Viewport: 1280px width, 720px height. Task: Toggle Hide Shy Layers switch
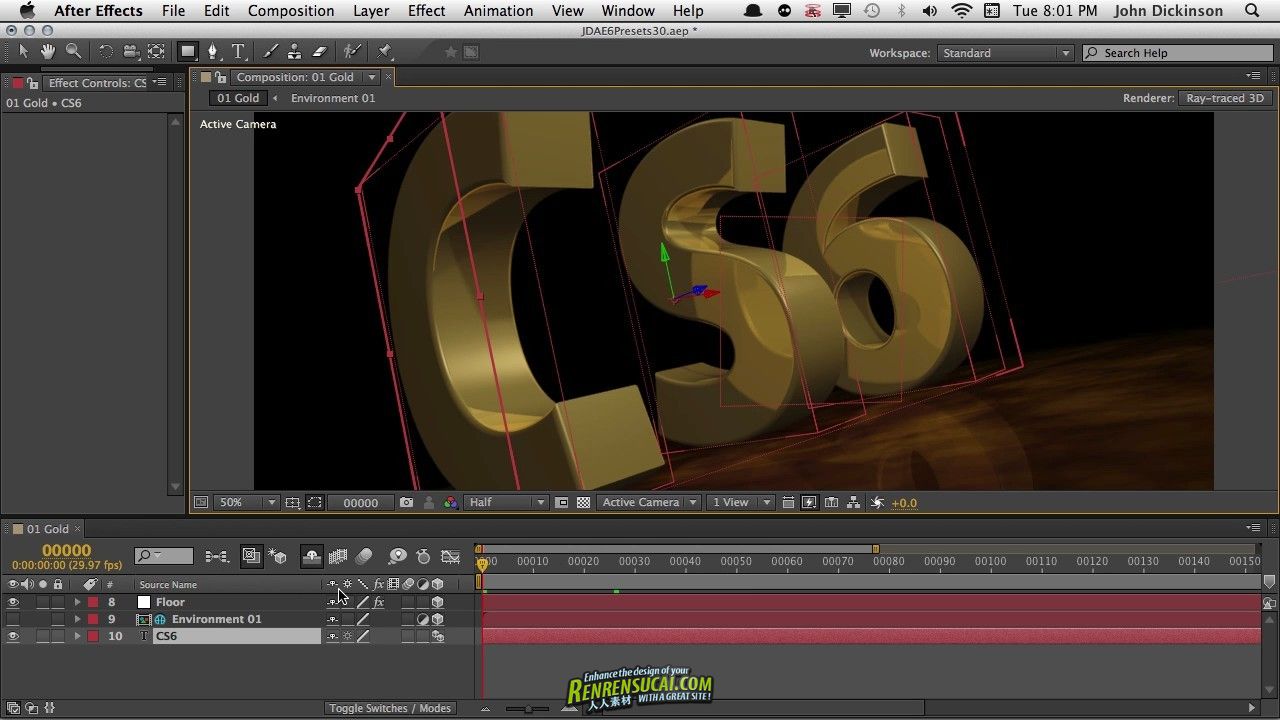[x=311, y=556]
